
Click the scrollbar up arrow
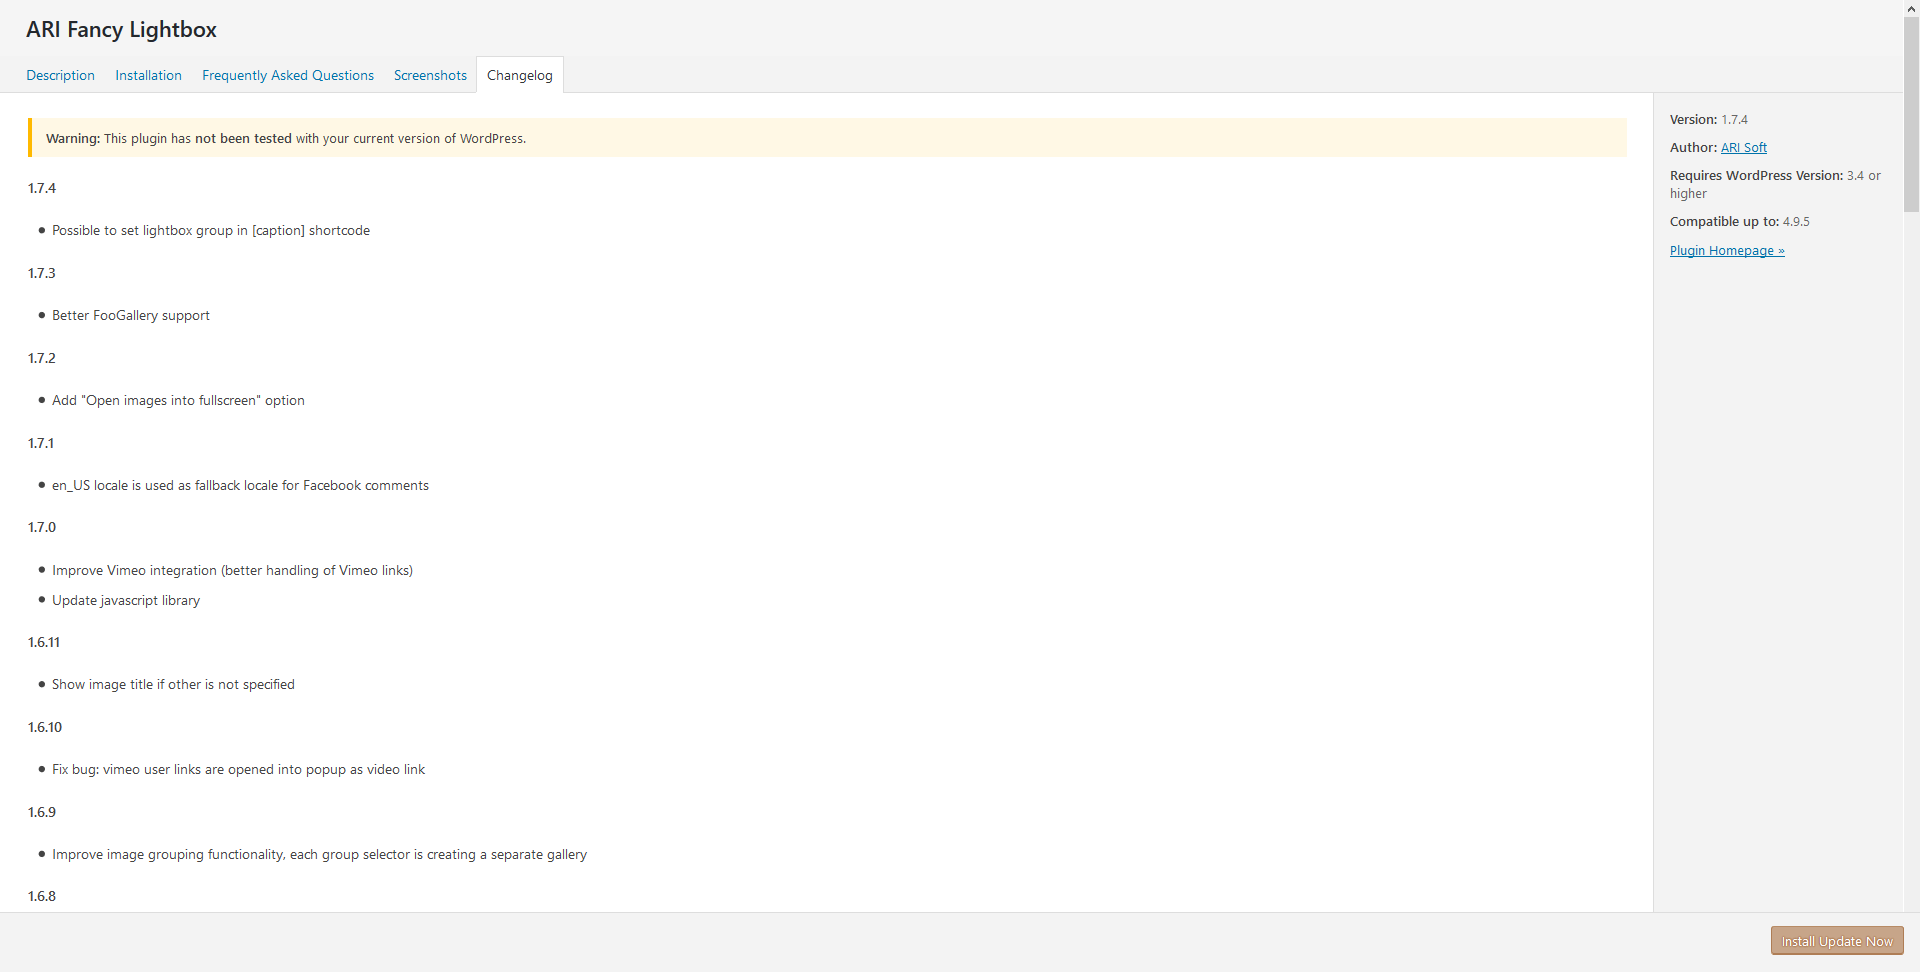click(1911, 8)
